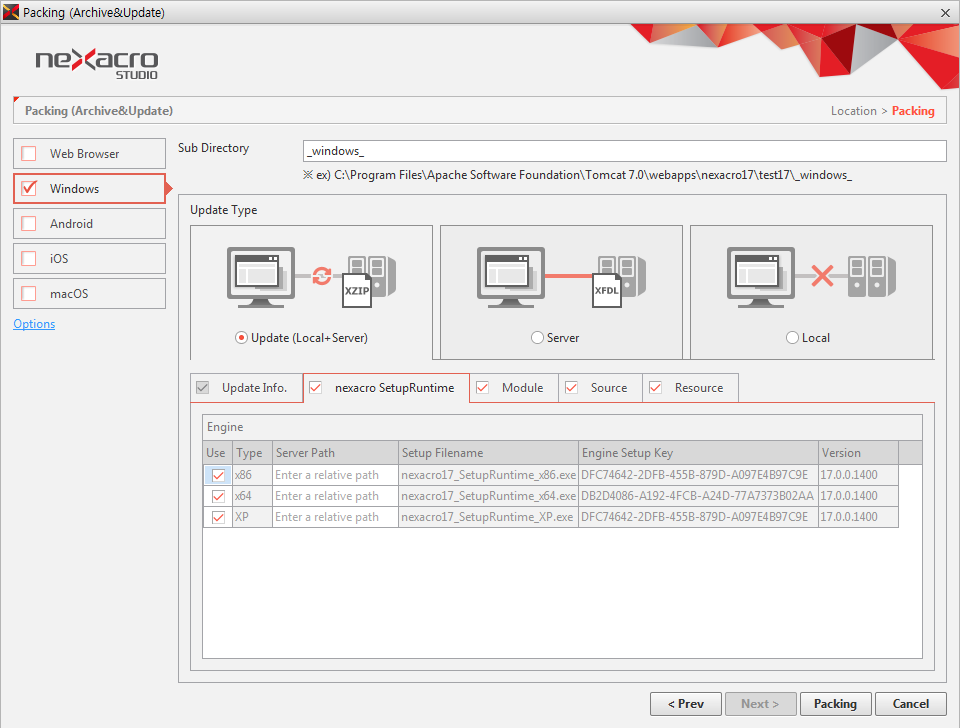The height and width of the screenshot is (728, 960).
Task: Uncheck the Windows platform checkbox
Action: [x=29, y=189]
